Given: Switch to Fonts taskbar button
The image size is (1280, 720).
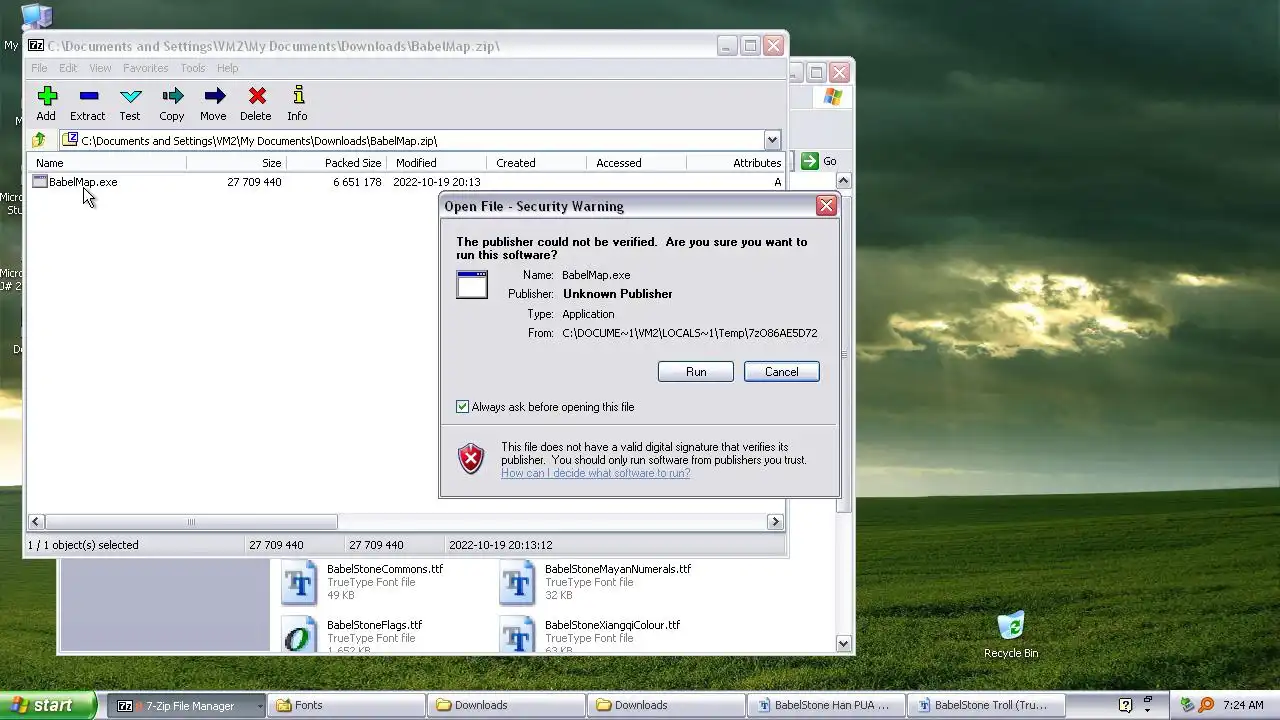Looking at the screenshot, I should pyautogui.click(x=346, y=705).
